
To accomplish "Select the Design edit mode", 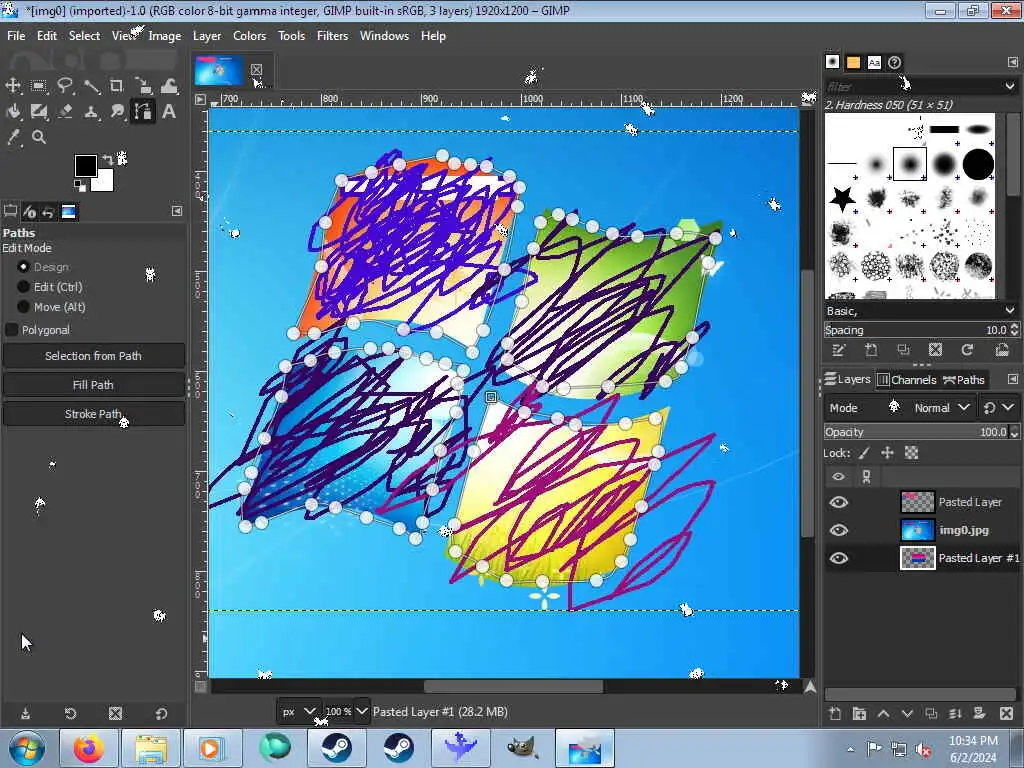I will (x=24, y=266).
